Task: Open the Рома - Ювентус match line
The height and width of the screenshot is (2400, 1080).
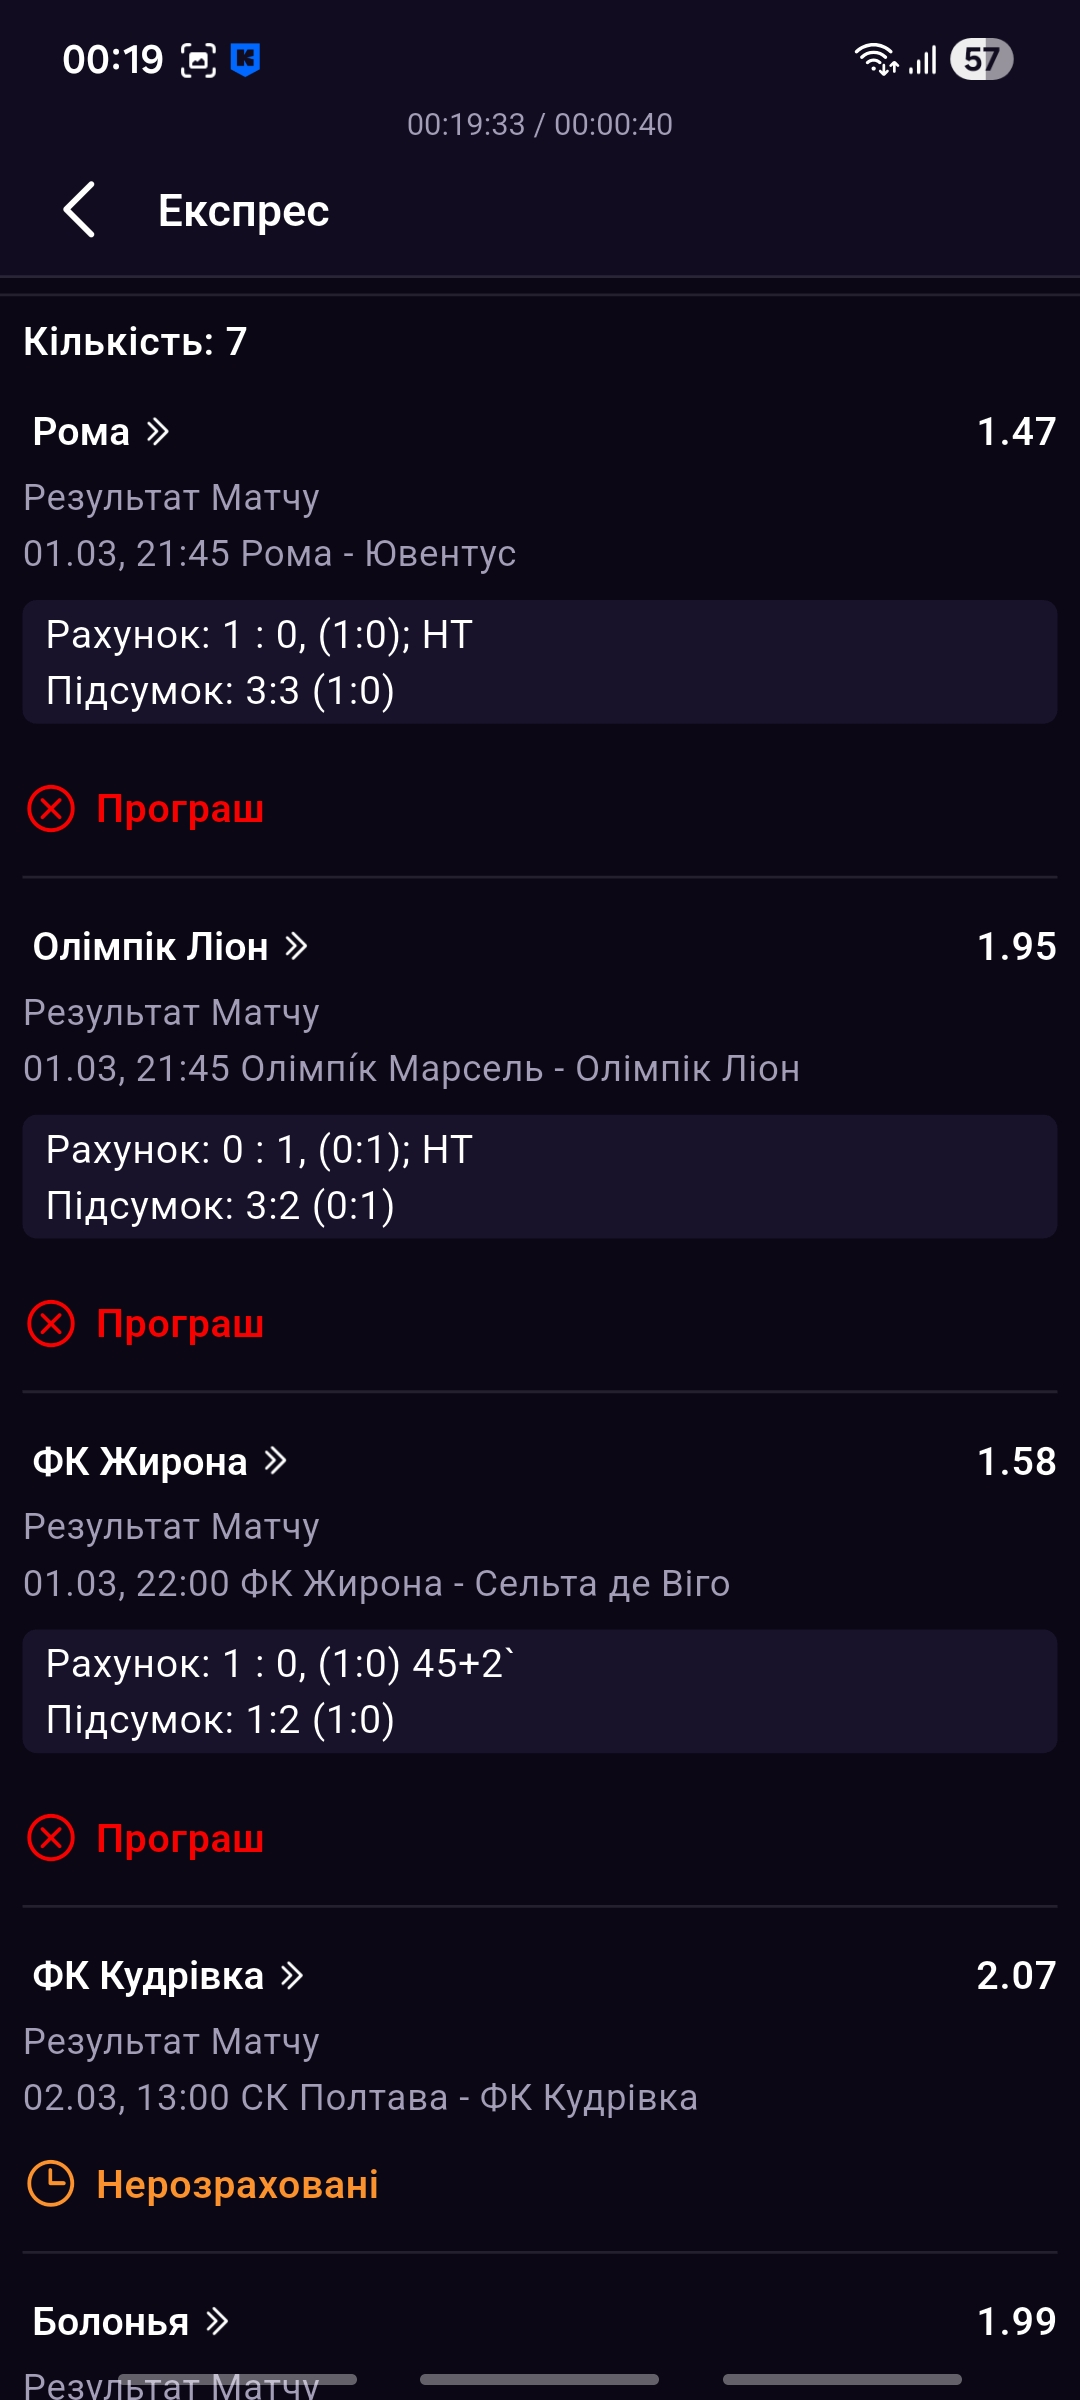Action: (270, 554)
